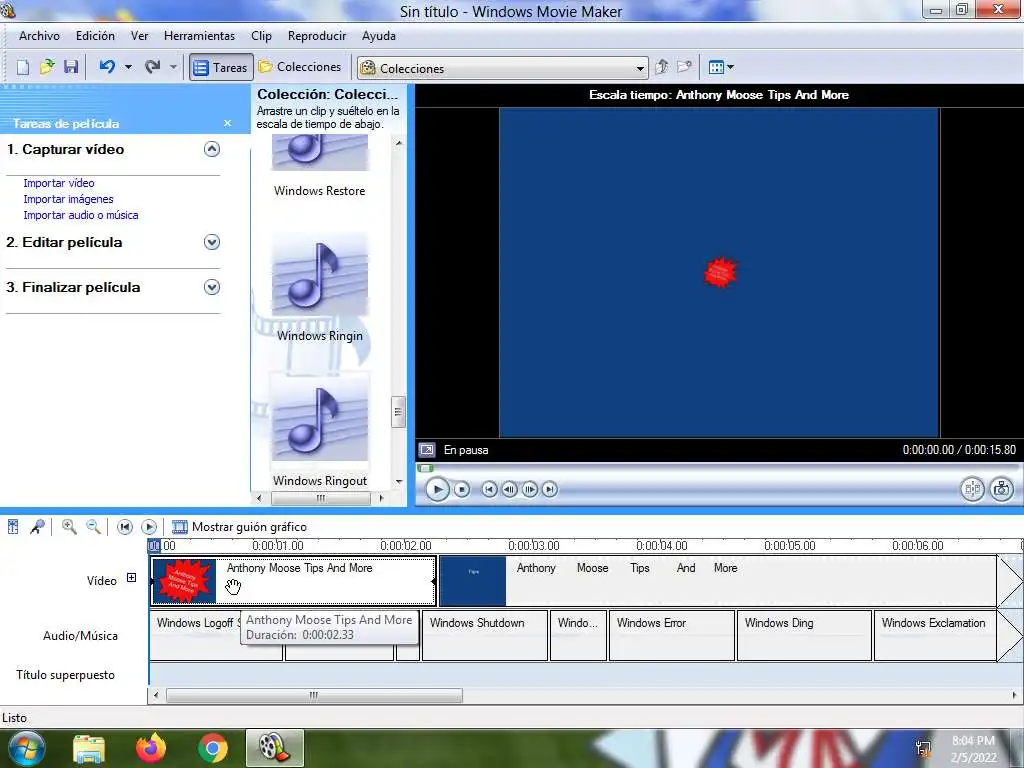Viewport: 1024px width, 768px height.
Task: Click the collection horizontal scroll right arrow
Action: coord(381,498)
